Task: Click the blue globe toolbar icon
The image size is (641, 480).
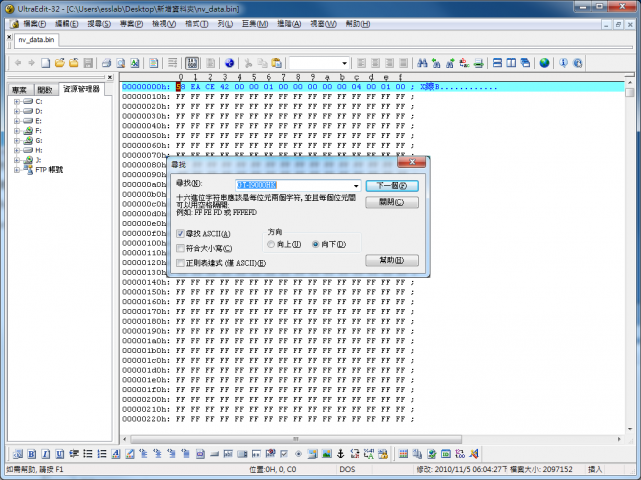Action: click(x=229, y=63)
